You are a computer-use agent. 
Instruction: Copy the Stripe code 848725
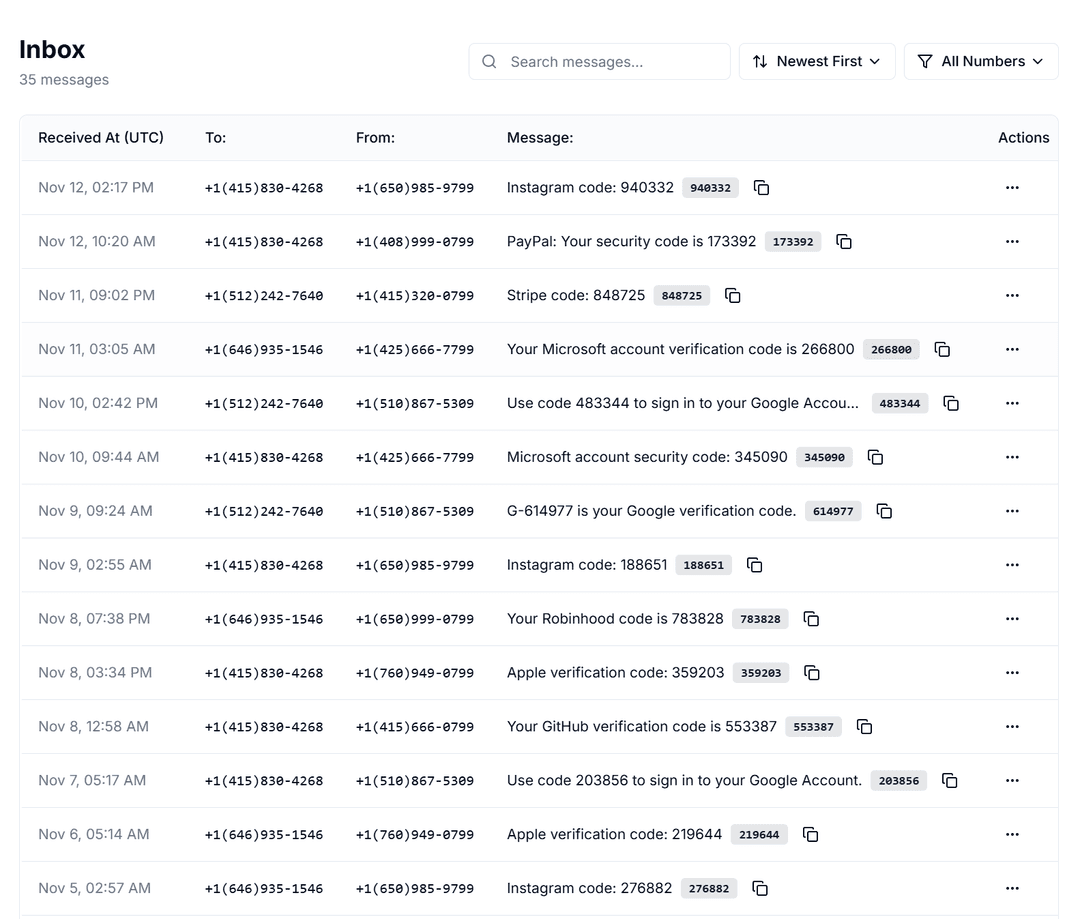click(x=733, y=295)
